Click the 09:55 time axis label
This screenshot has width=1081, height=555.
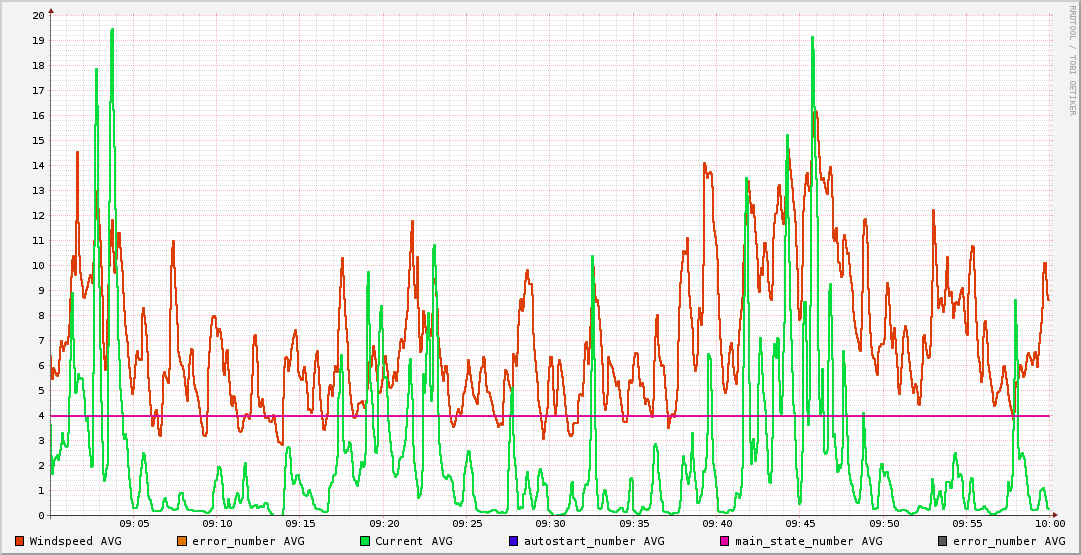(x=965, y=525)
